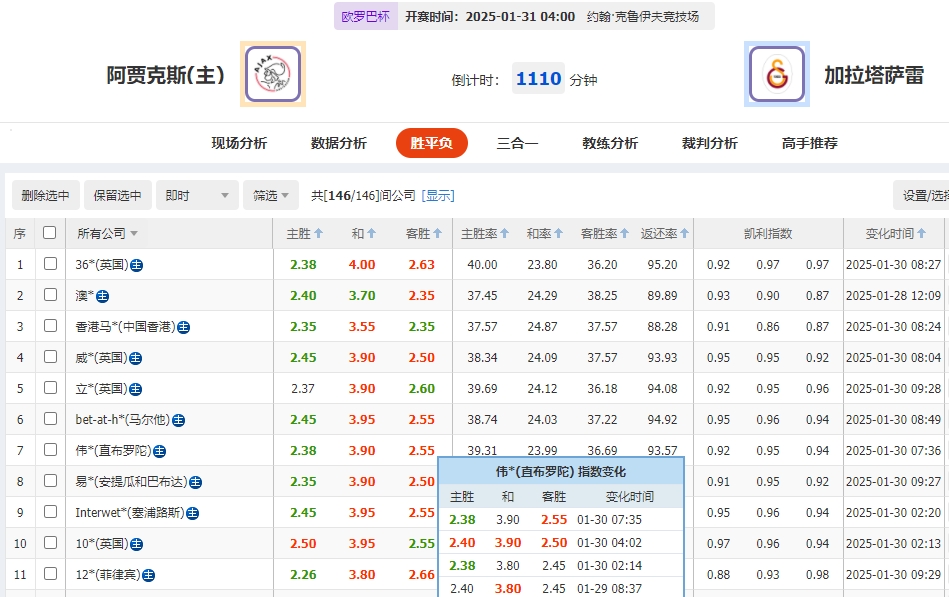Sort by the 客胜率 column arrow

(624, 233)
